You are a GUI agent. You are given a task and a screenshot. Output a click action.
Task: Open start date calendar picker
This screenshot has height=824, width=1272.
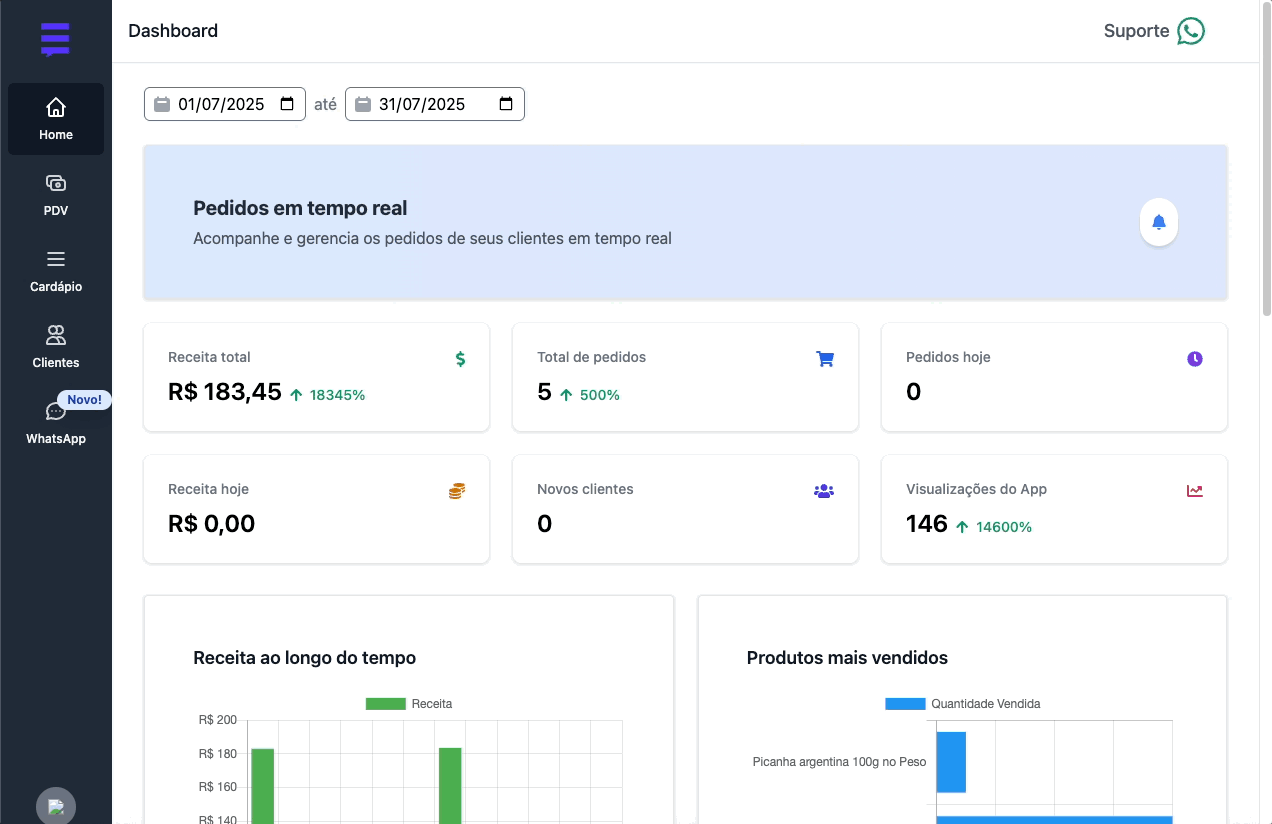287,104
